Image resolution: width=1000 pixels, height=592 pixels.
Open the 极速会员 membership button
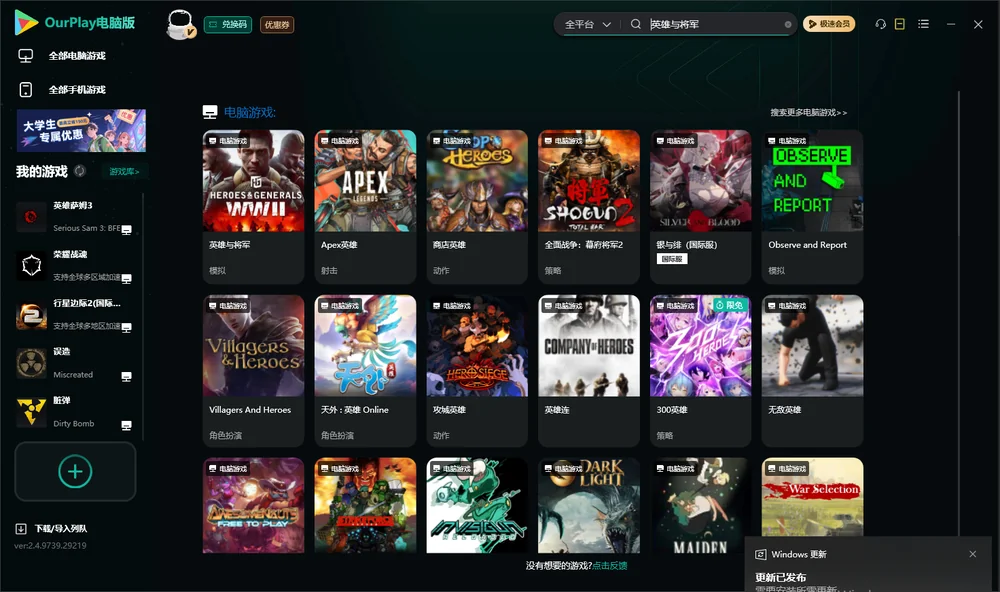pyautogui.click(x=829, y=24)
